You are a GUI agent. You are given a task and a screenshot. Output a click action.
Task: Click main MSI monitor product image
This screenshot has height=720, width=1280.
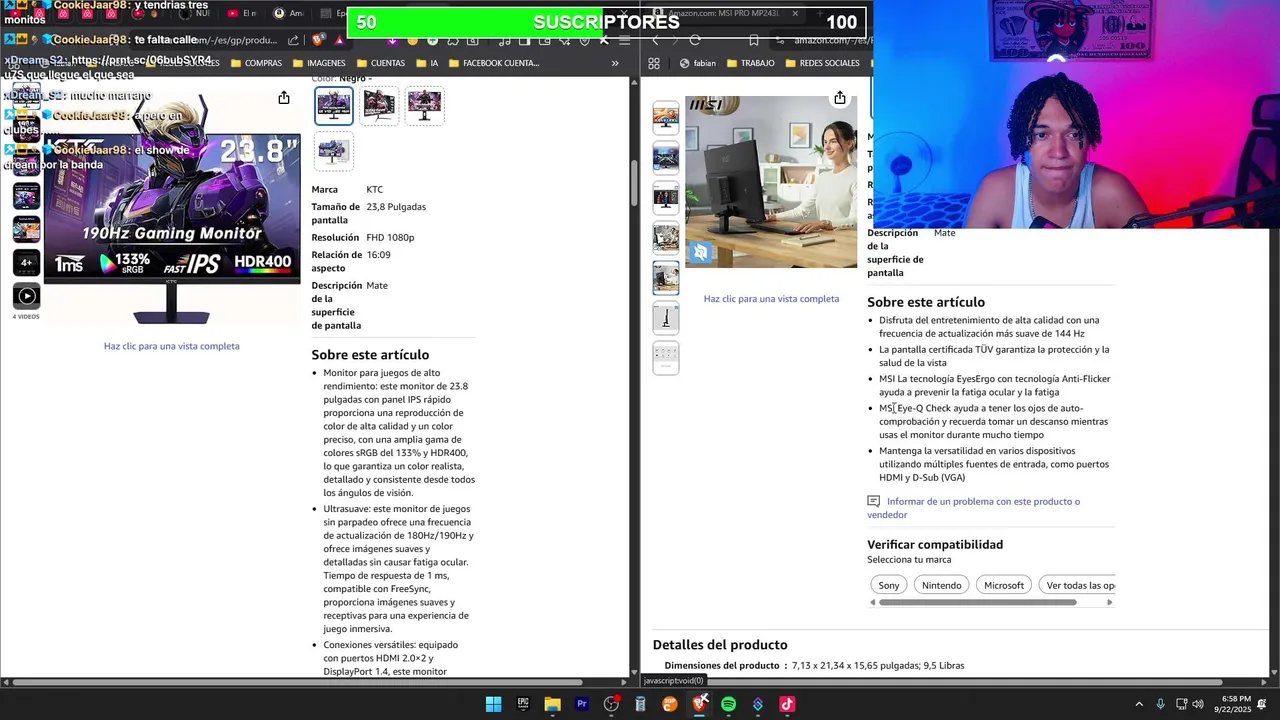[x=771, y=182]
